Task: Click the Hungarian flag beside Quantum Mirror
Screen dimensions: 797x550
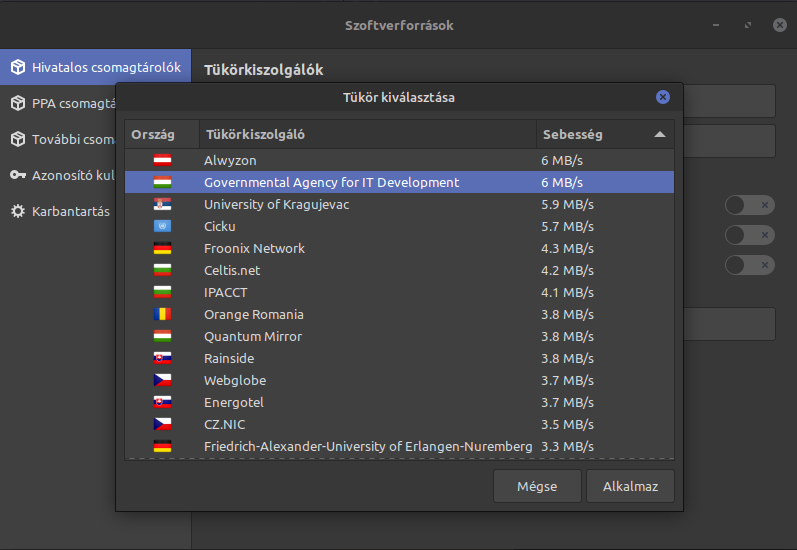Action: (162, 336)
